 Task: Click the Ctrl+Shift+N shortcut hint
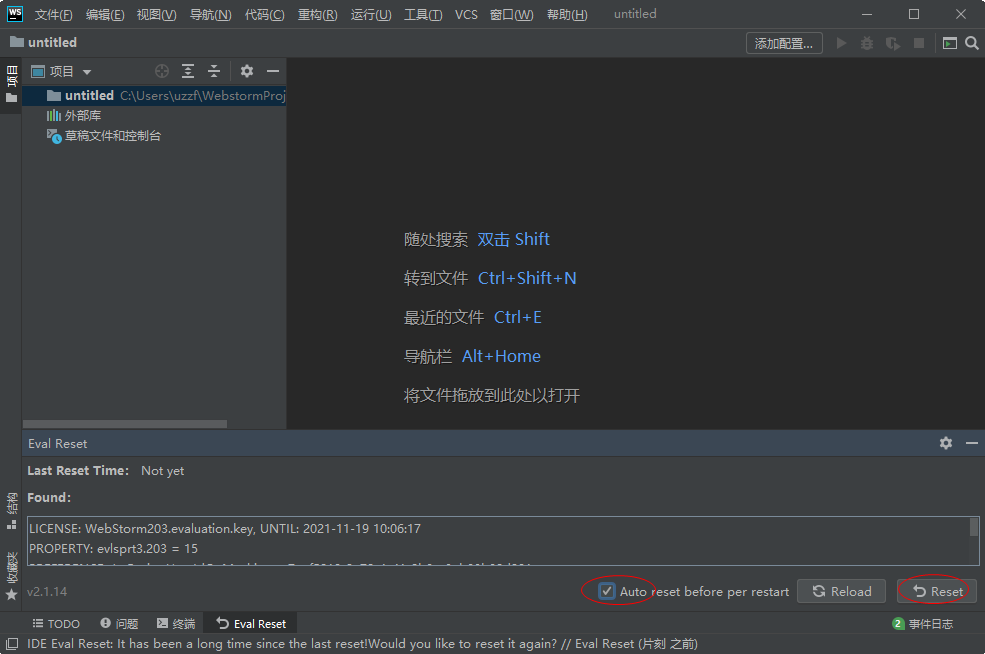527,278
